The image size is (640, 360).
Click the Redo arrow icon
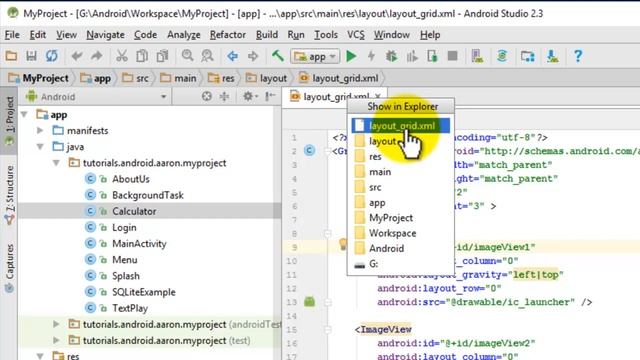[97, 56]
